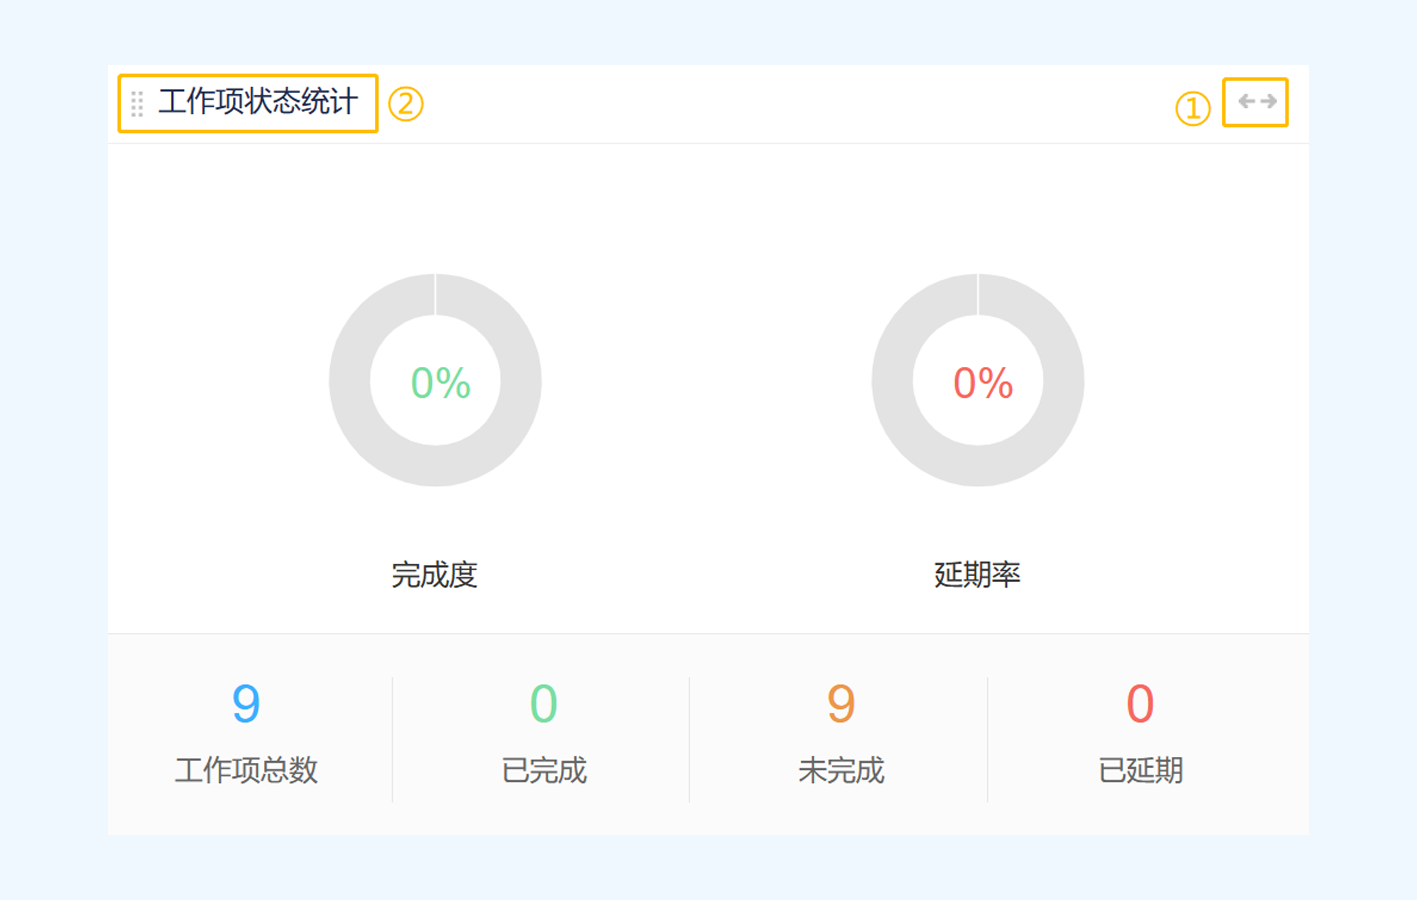This screenshot has height=900, width=1417.
Task: Click the 延期率 donut chart
Action: click(x=978, y=380)
